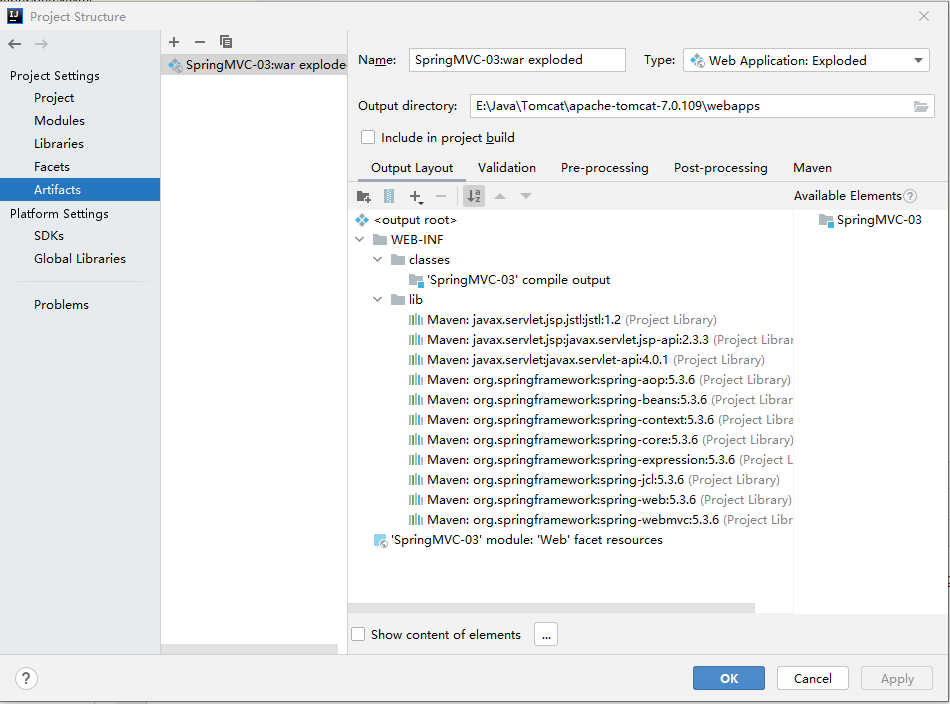Select javax.servlet.jsp-api:2.3.3 library entry
The height and width of the screenshot is (704, 950).
(600, 340)
